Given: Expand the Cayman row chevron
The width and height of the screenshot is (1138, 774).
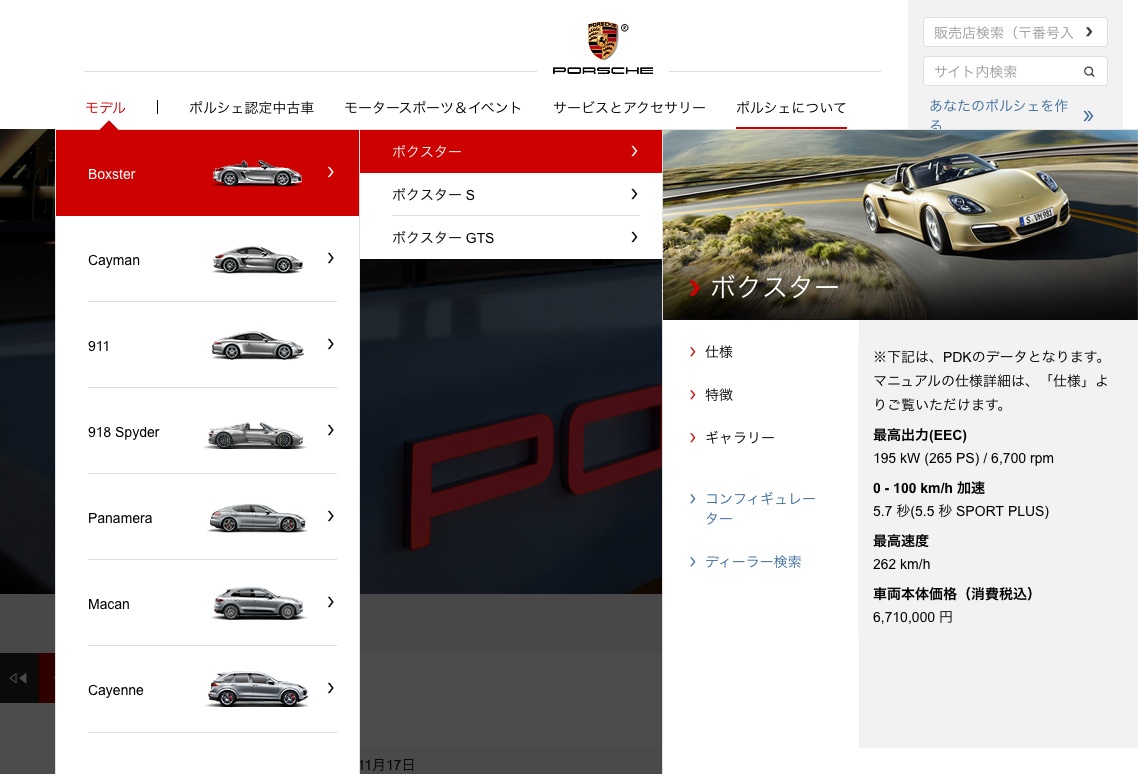Looking at the screenshot, I should (x=331, y=258).
